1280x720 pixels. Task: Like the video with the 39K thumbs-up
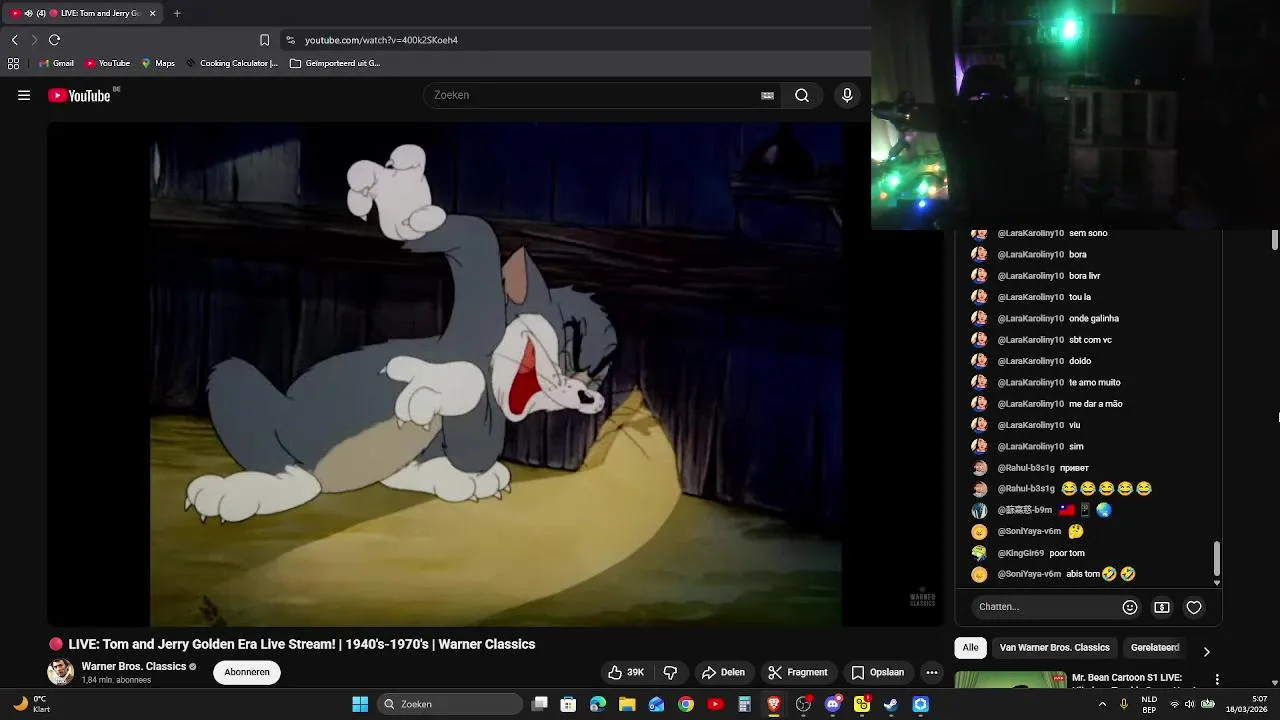coord(626,672)
